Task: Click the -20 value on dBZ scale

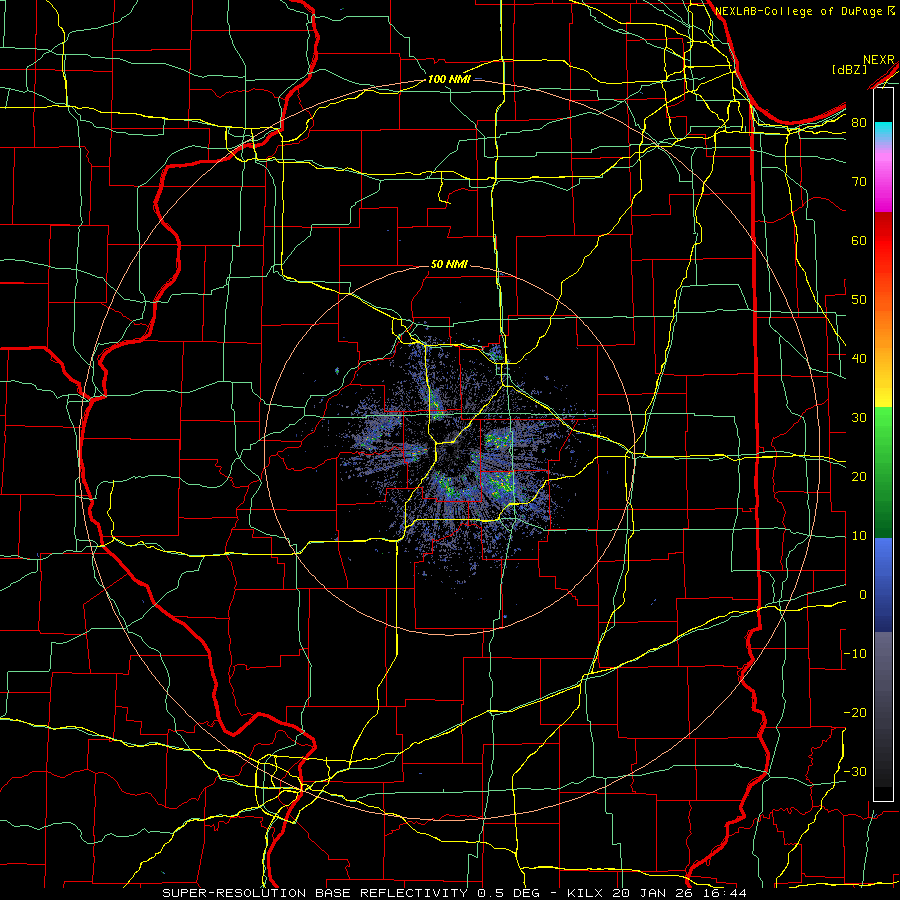Action: pyautogui.click(x=855, y=713)
